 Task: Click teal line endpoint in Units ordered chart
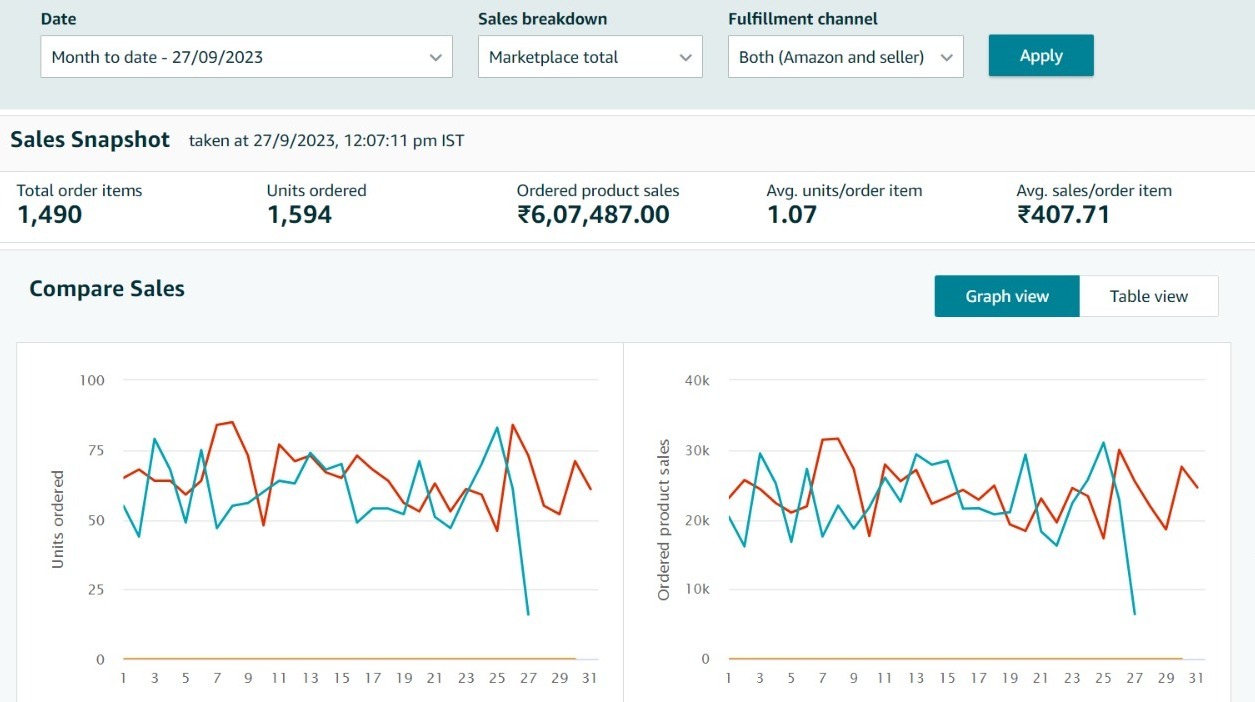pyautogui.click(x=528, y=614)
